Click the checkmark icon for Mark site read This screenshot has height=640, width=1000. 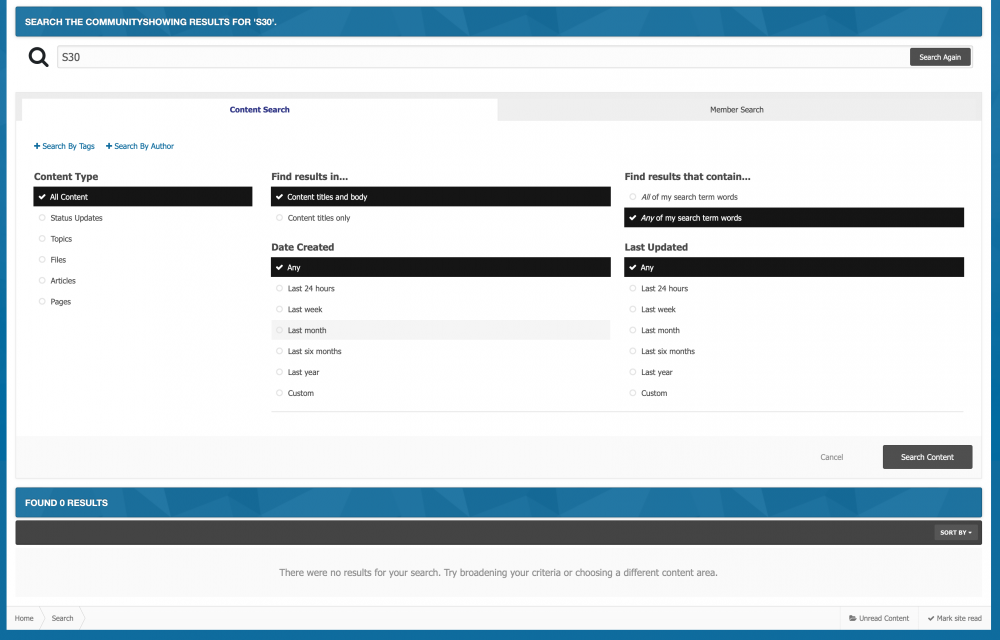pyautogui.click(x=931, y=618)
